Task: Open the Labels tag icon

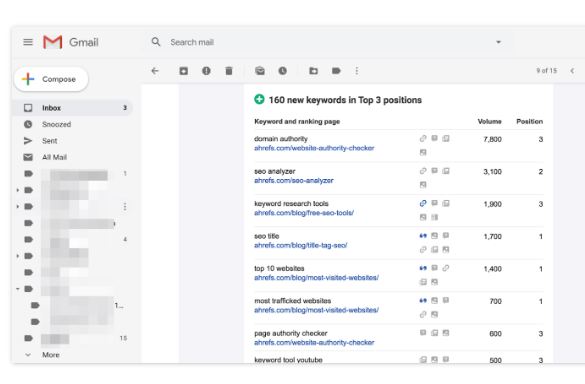Action: click(x=336, y=71)
